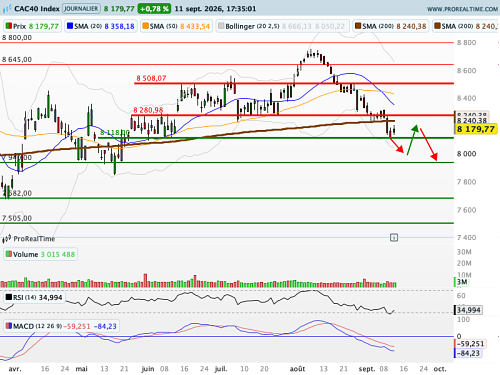Click the 8 800,00 level label
The image size is (500, 375).
(17, 38)
